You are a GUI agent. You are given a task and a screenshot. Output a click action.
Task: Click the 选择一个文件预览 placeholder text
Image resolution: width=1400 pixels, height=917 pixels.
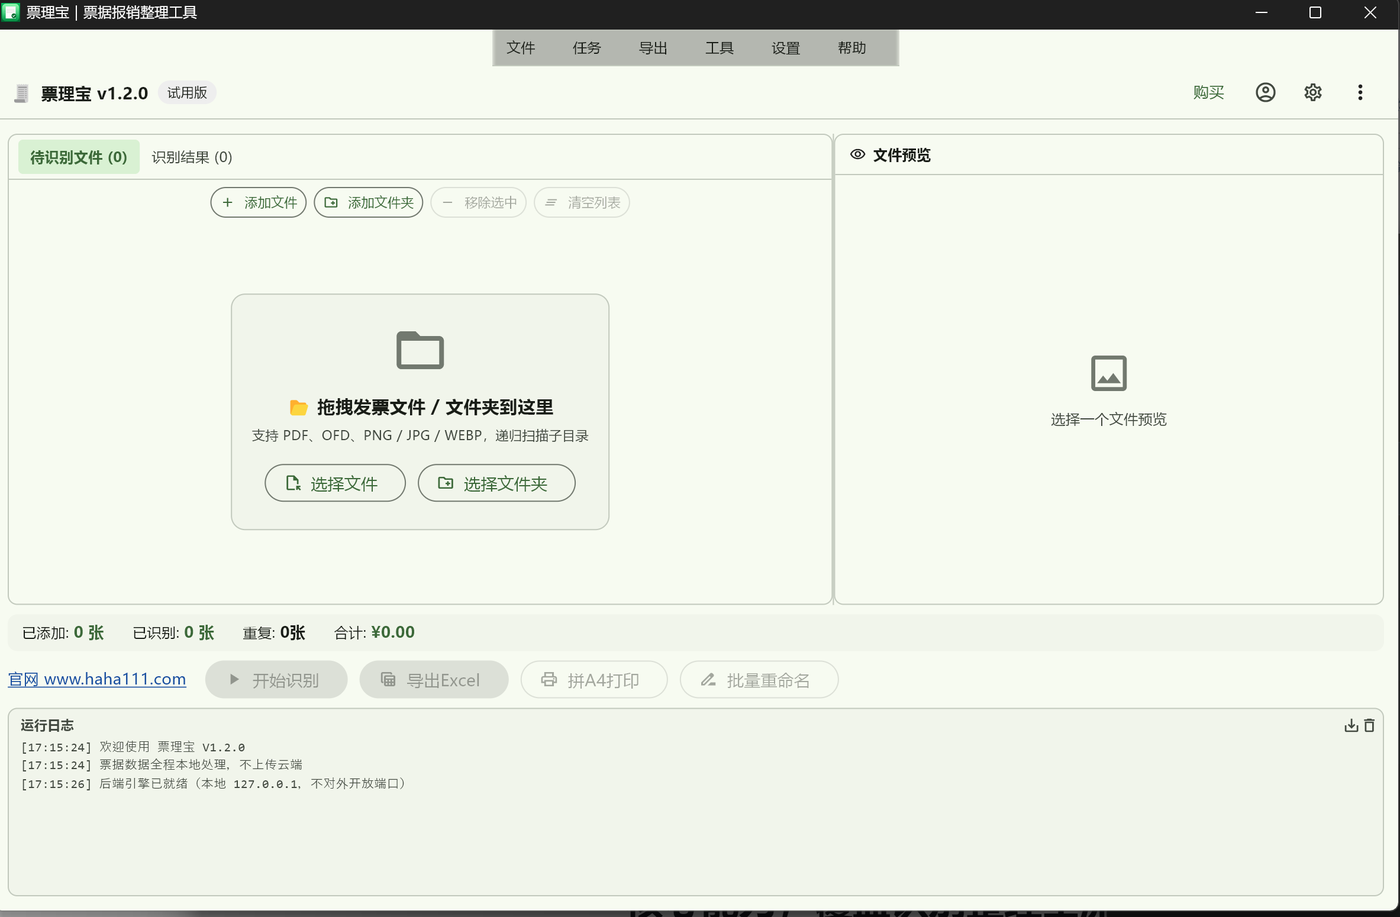point(1109,419)
